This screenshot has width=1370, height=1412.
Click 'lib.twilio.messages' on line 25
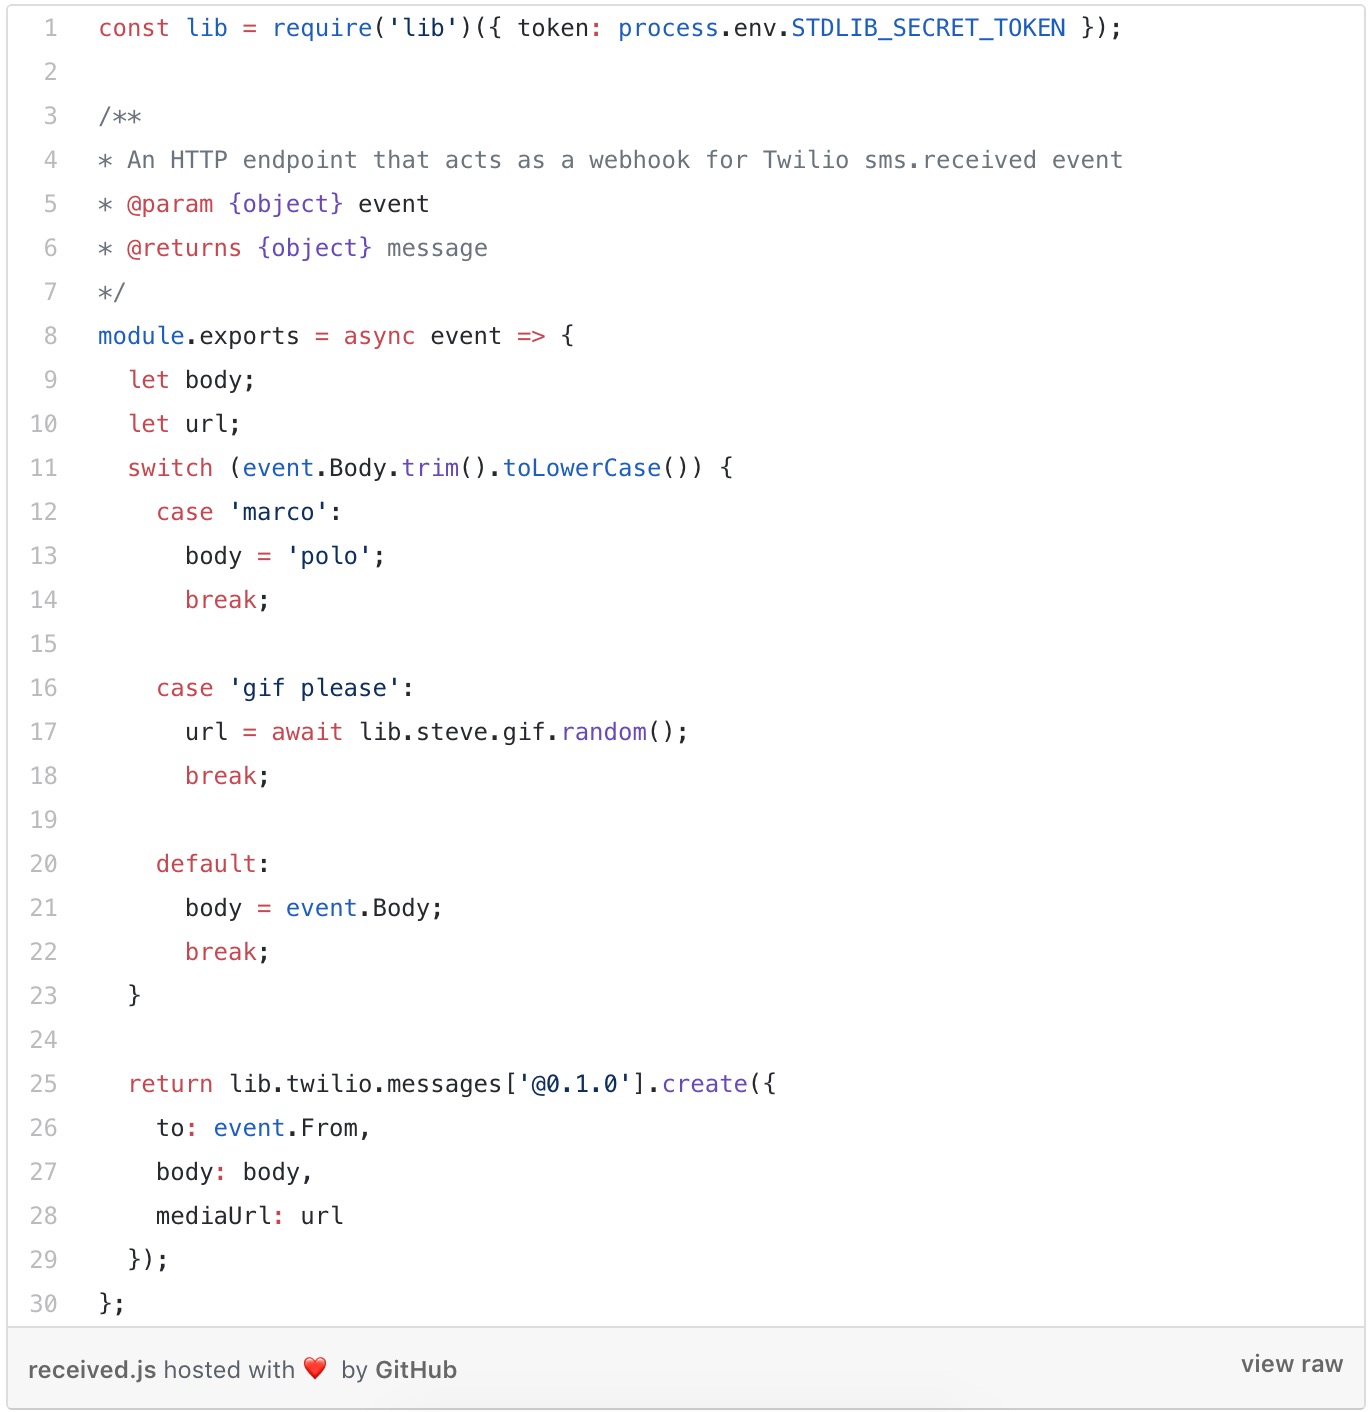click(x=365, y=1084)
